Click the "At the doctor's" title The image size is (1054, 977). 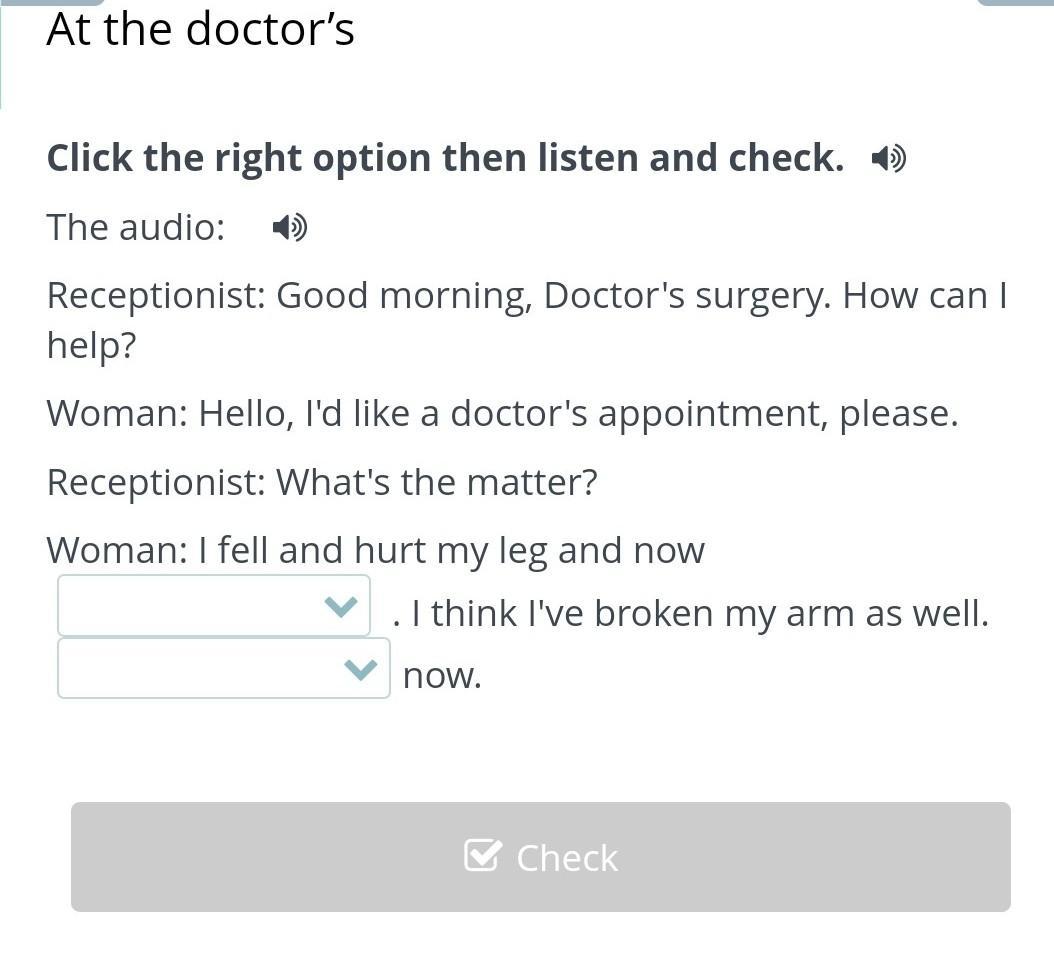[x=200, y=29]
